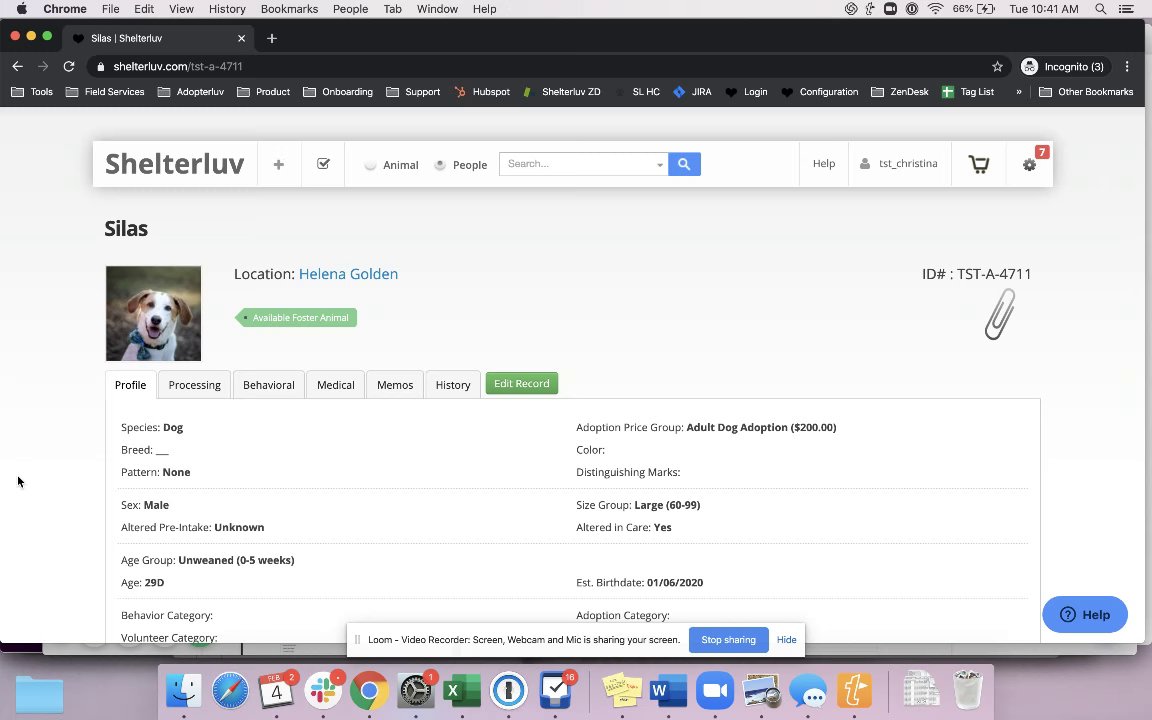Screen dimensions: 1152x720
Task: Click the Incognito (3) profile indicator
Action: pos(1063,66)
